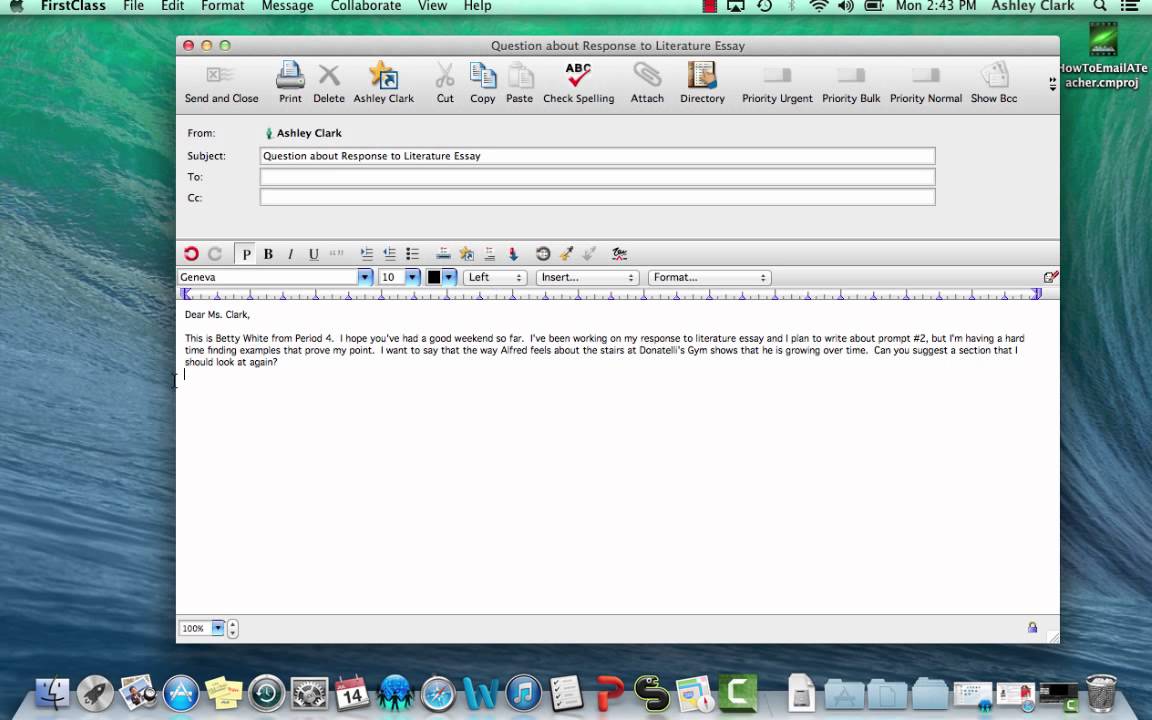
Task: Click into the To: recipient field
Action: 597,176
